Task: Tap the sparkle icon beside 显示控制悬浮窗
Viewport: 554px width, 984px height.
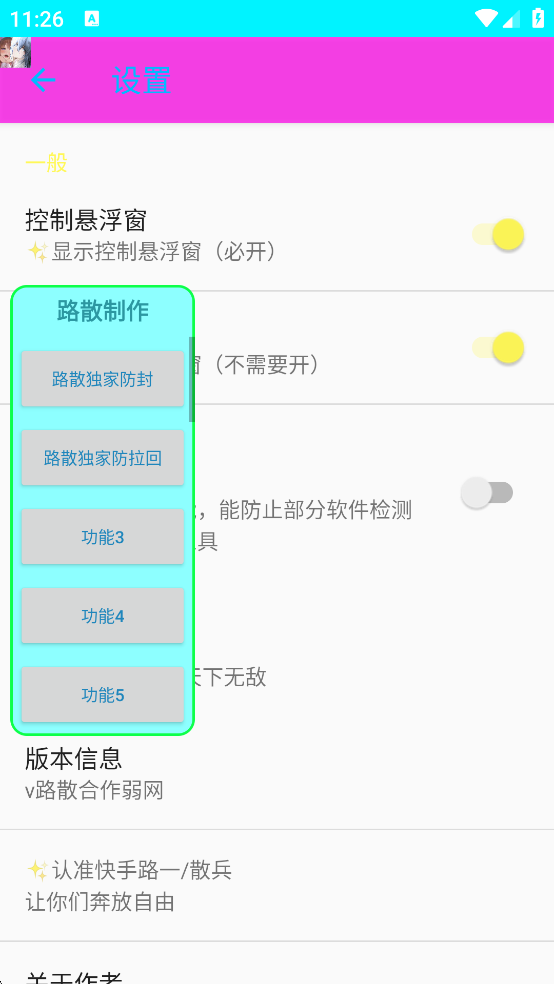Action: 38,252
